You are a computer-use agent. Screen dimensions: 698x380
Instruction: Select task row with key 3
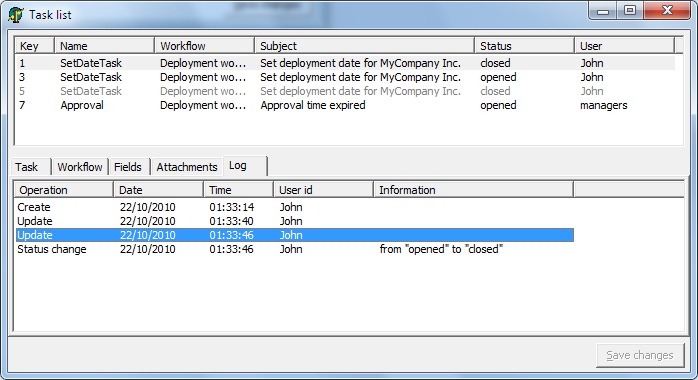345,77
